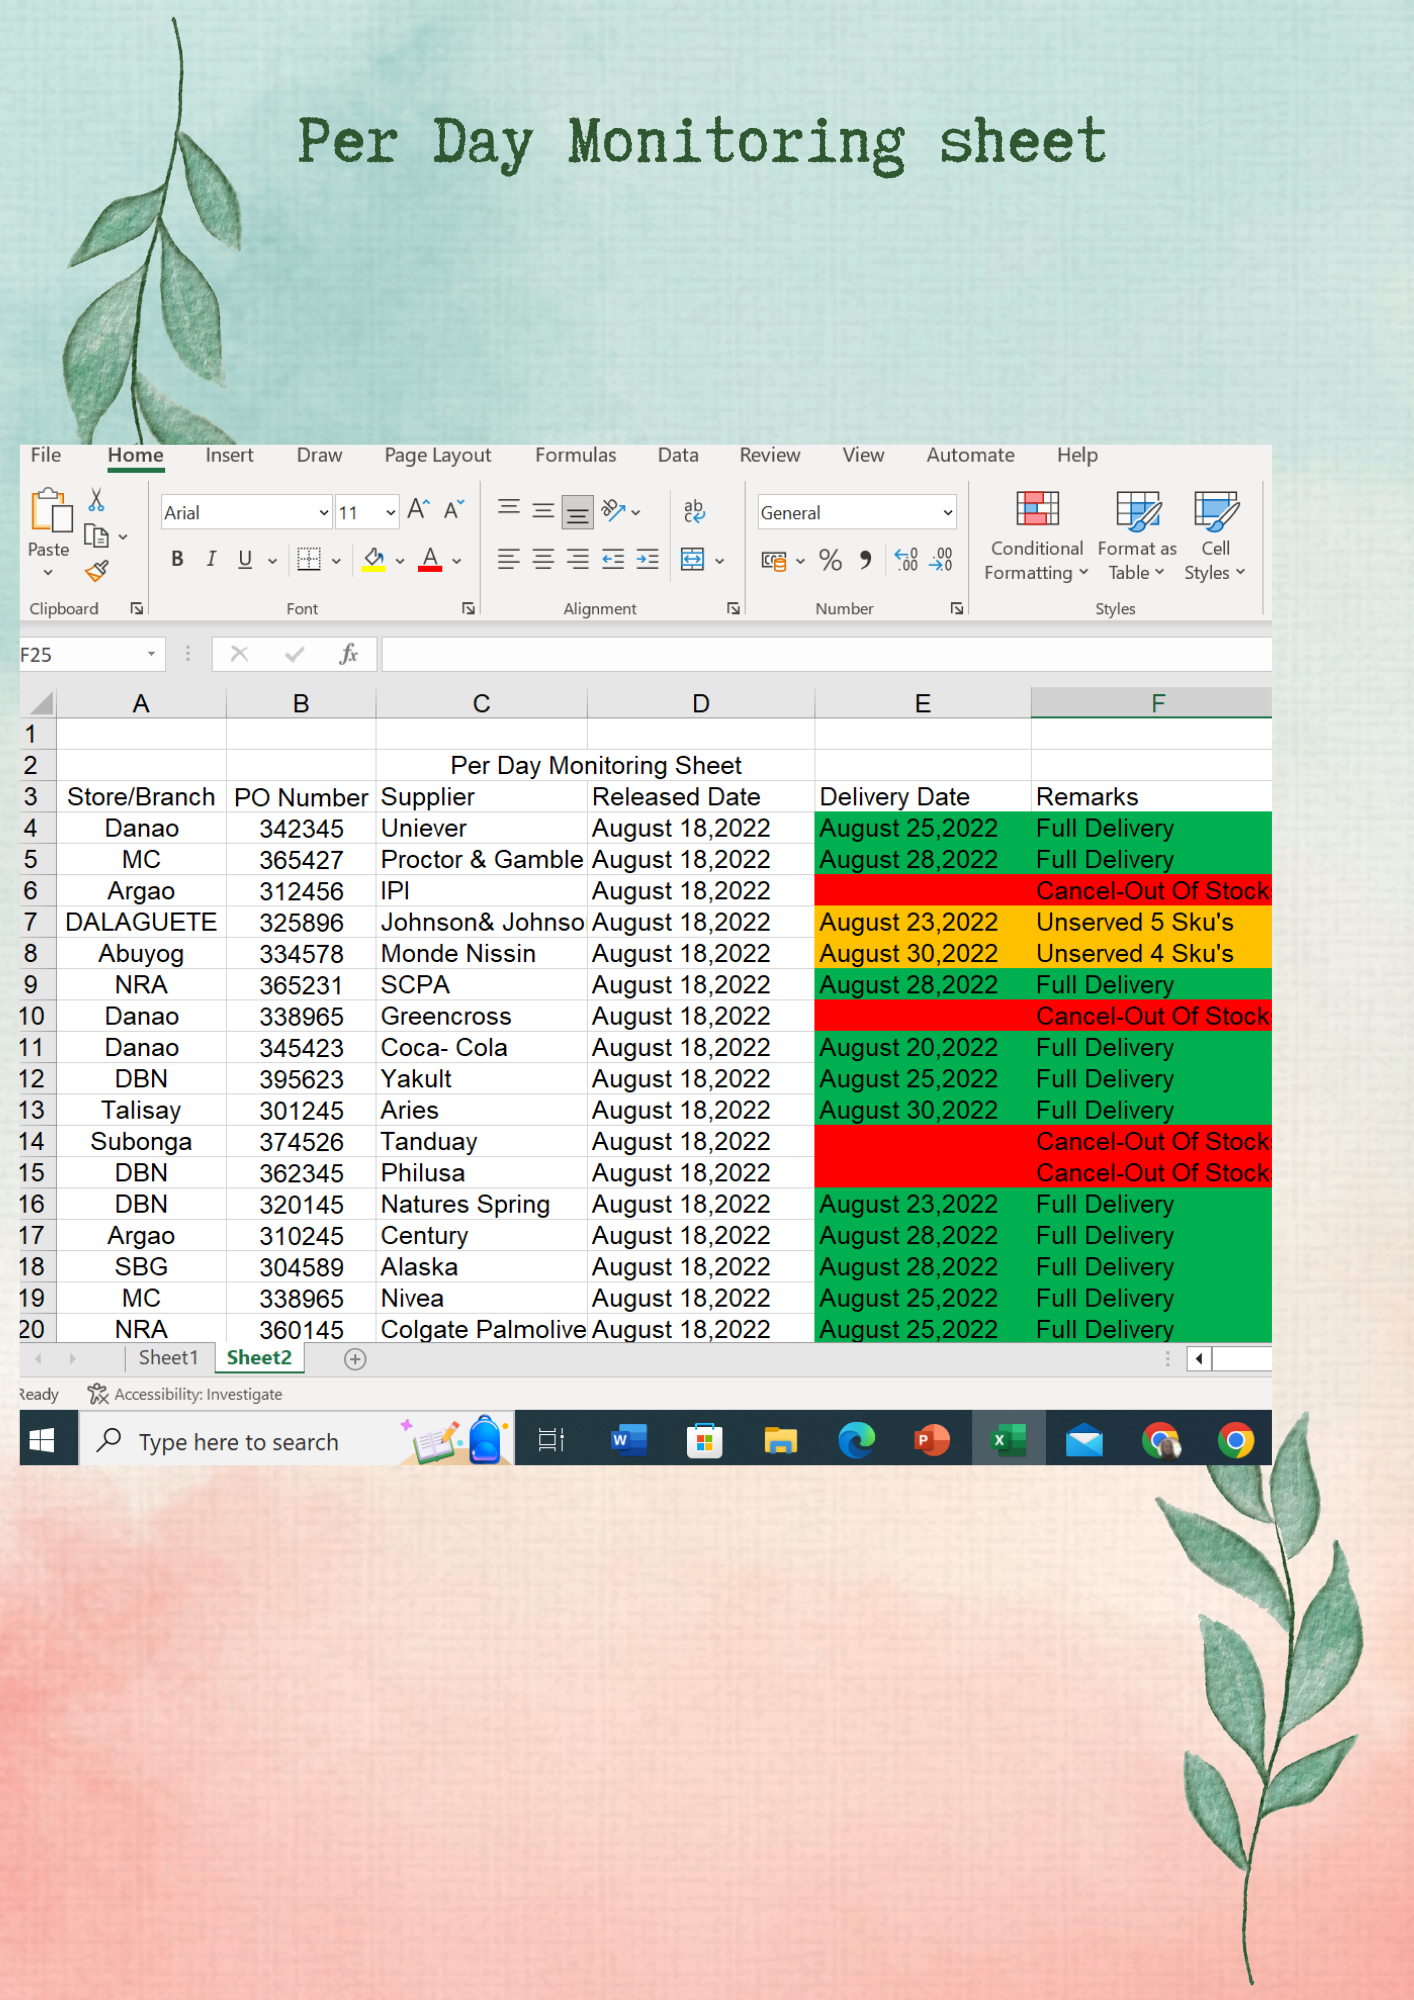Toggle the active Bottom Align button
The height and width of the screenshot is (2000, 1414).
[577, 512]
